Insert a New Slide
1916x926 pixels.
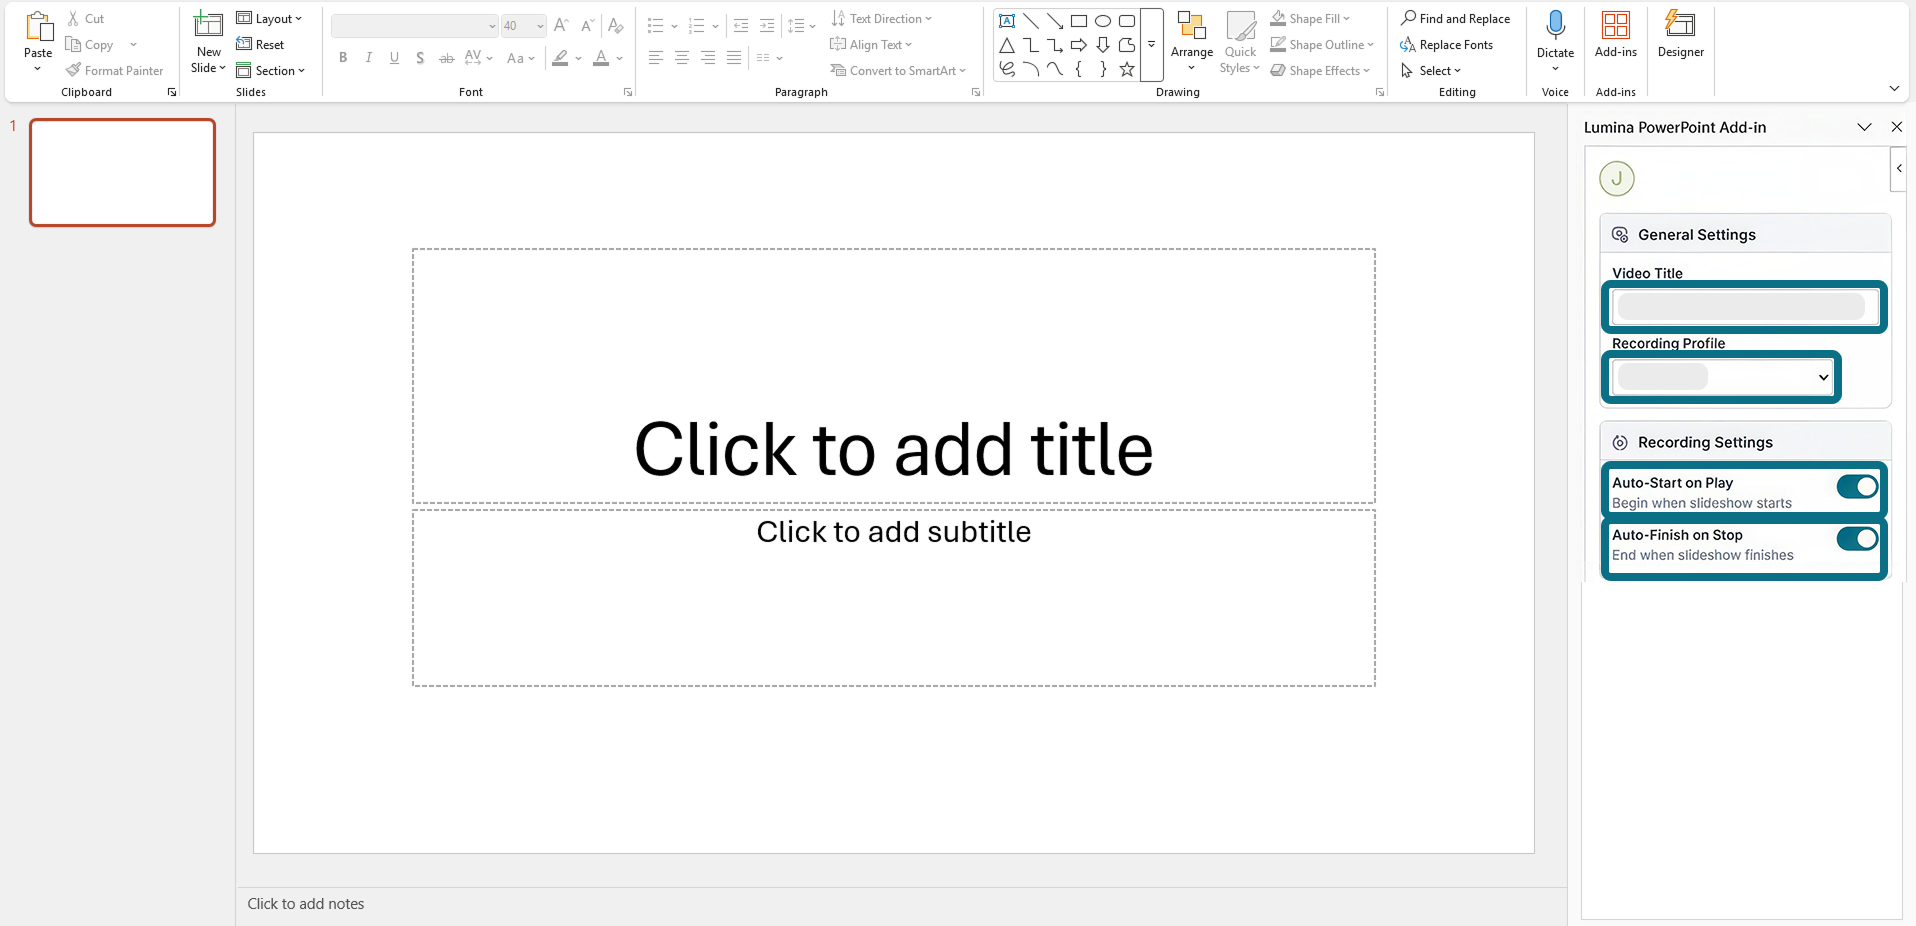(x=208, y=42)
